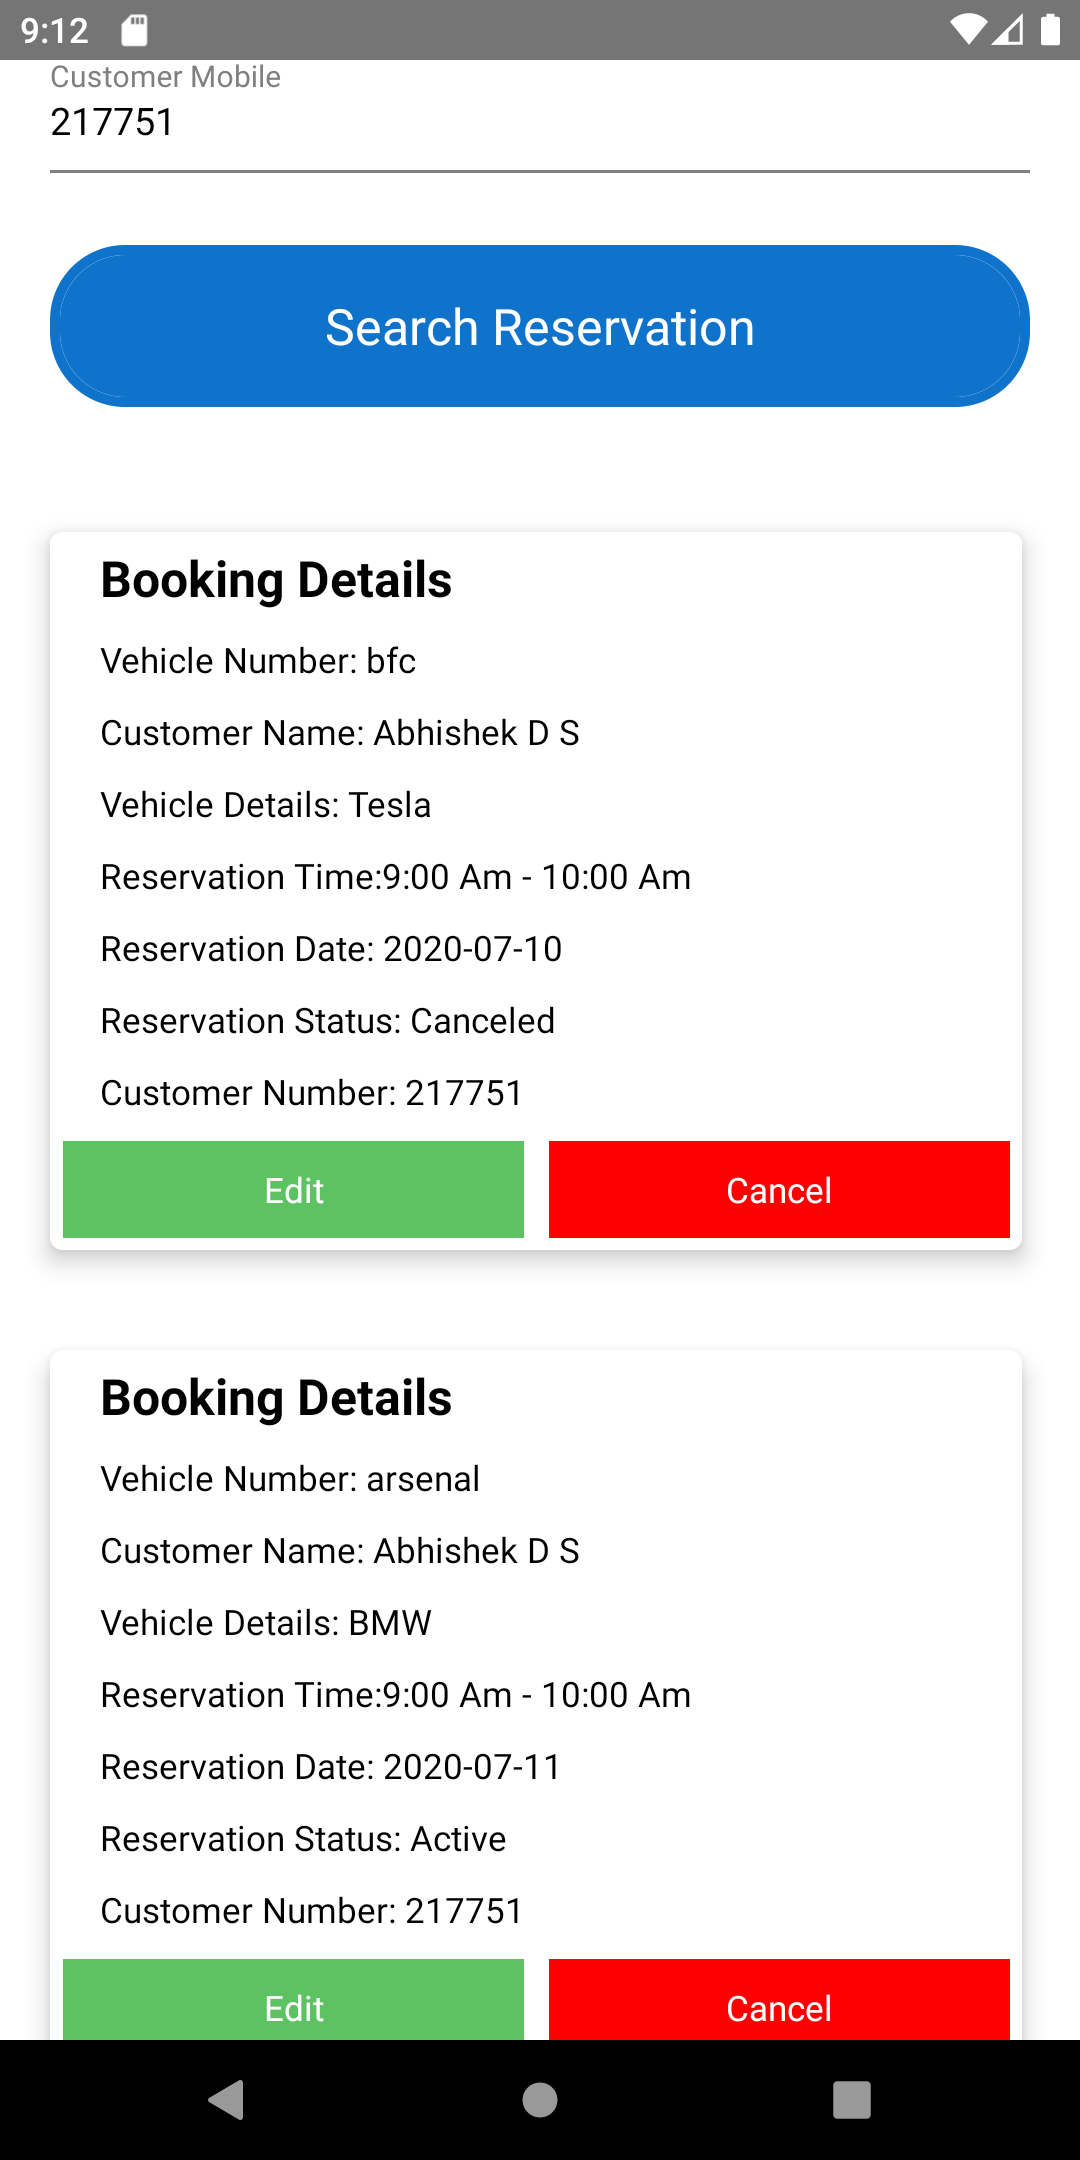Tap the cellular signal status icon
This screenshot has width=1080, height=2160.
coord(1008,30)
